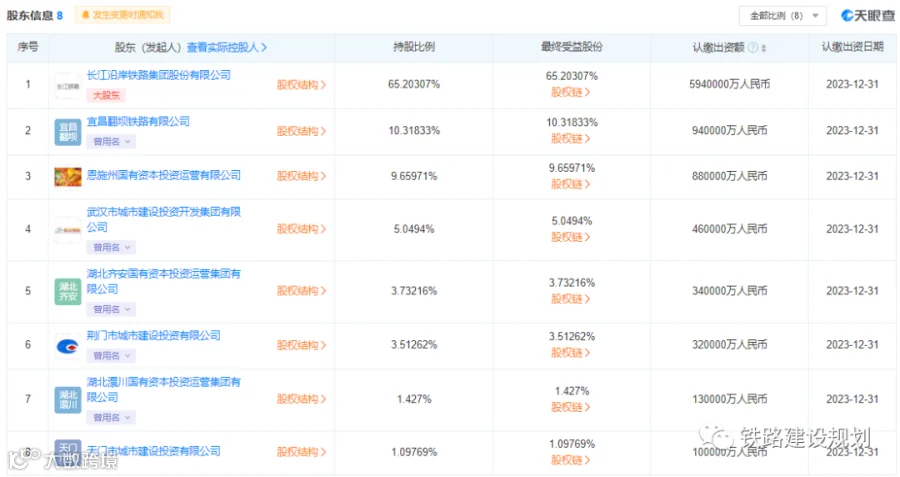Click the 最终受益股份 column header
Viewport: 900px width, 477px height.
click(572, 47)
